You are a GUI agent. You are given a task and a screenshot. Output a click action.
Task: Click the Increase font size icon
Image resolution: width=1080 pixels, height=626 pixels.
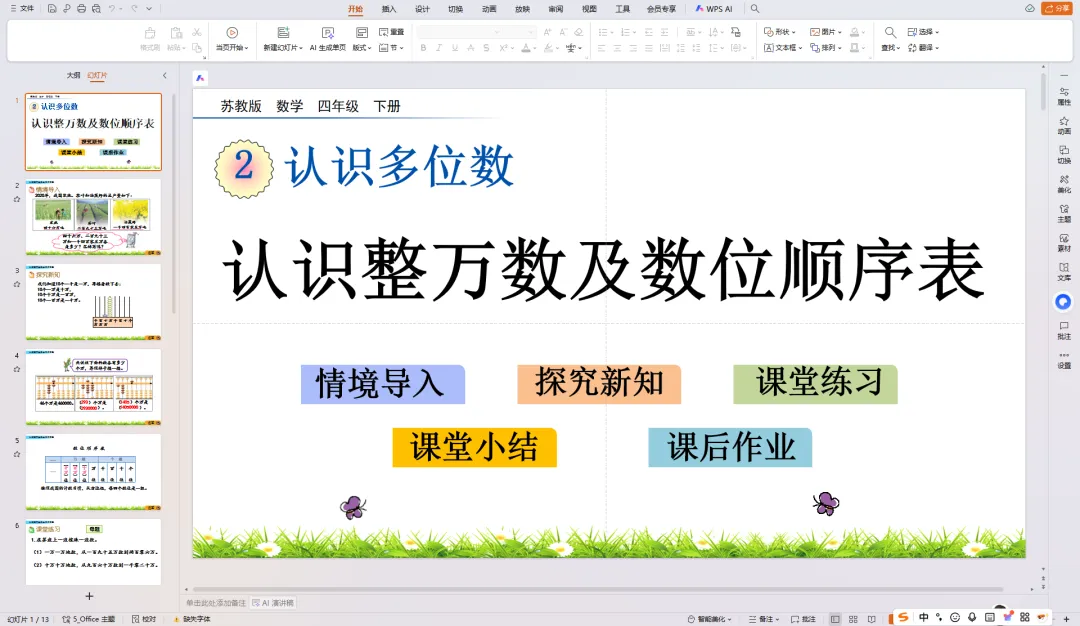click(x=548, y=32)
